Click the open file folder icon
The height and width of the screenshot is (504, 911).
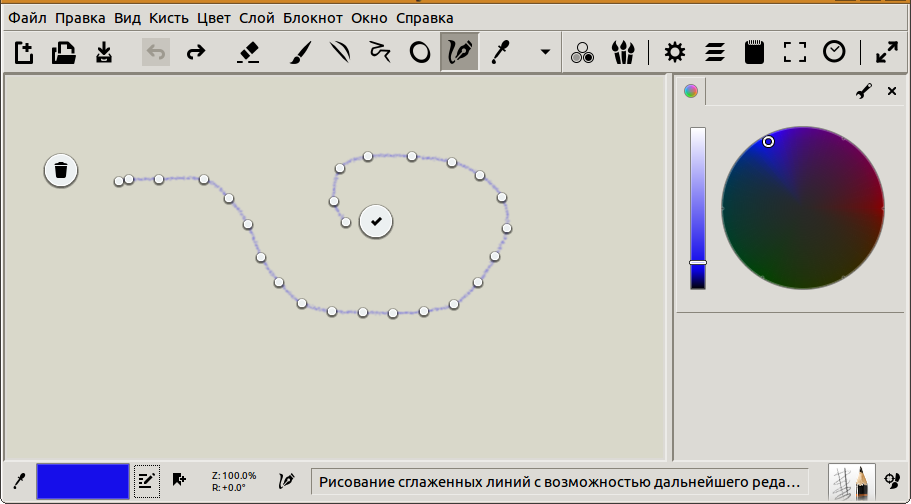[64, 53]
